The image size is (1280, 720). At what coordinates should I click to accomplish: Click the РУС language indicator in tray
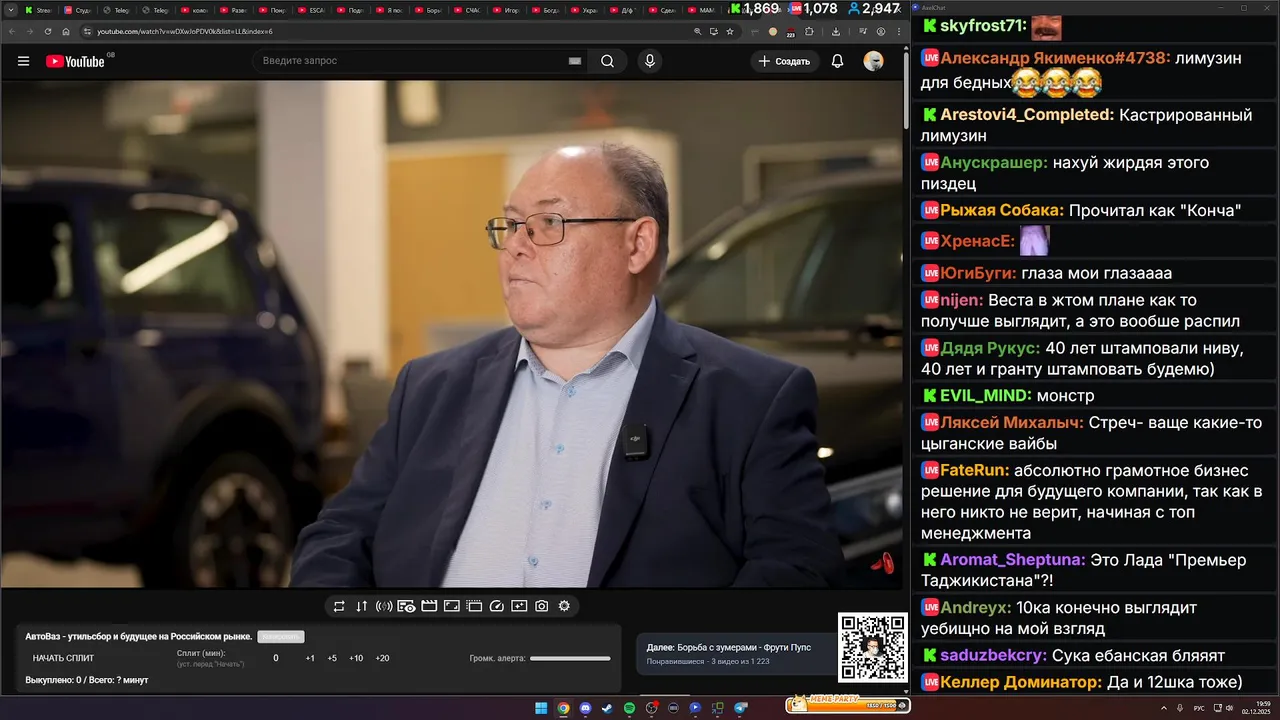(x=1200, y=708)
